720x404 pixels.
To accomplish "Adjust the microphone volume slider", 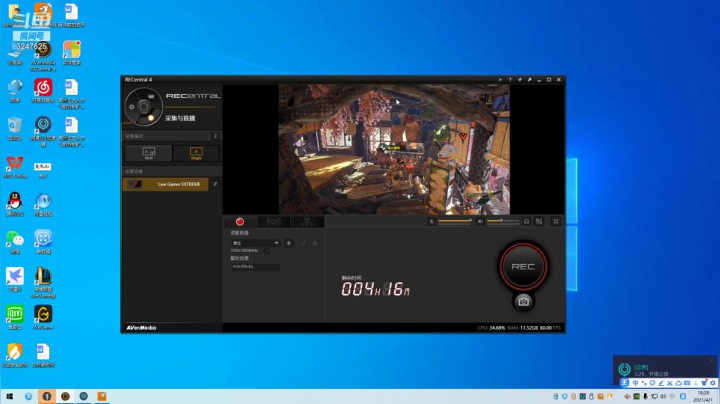I will click(455, 221).
